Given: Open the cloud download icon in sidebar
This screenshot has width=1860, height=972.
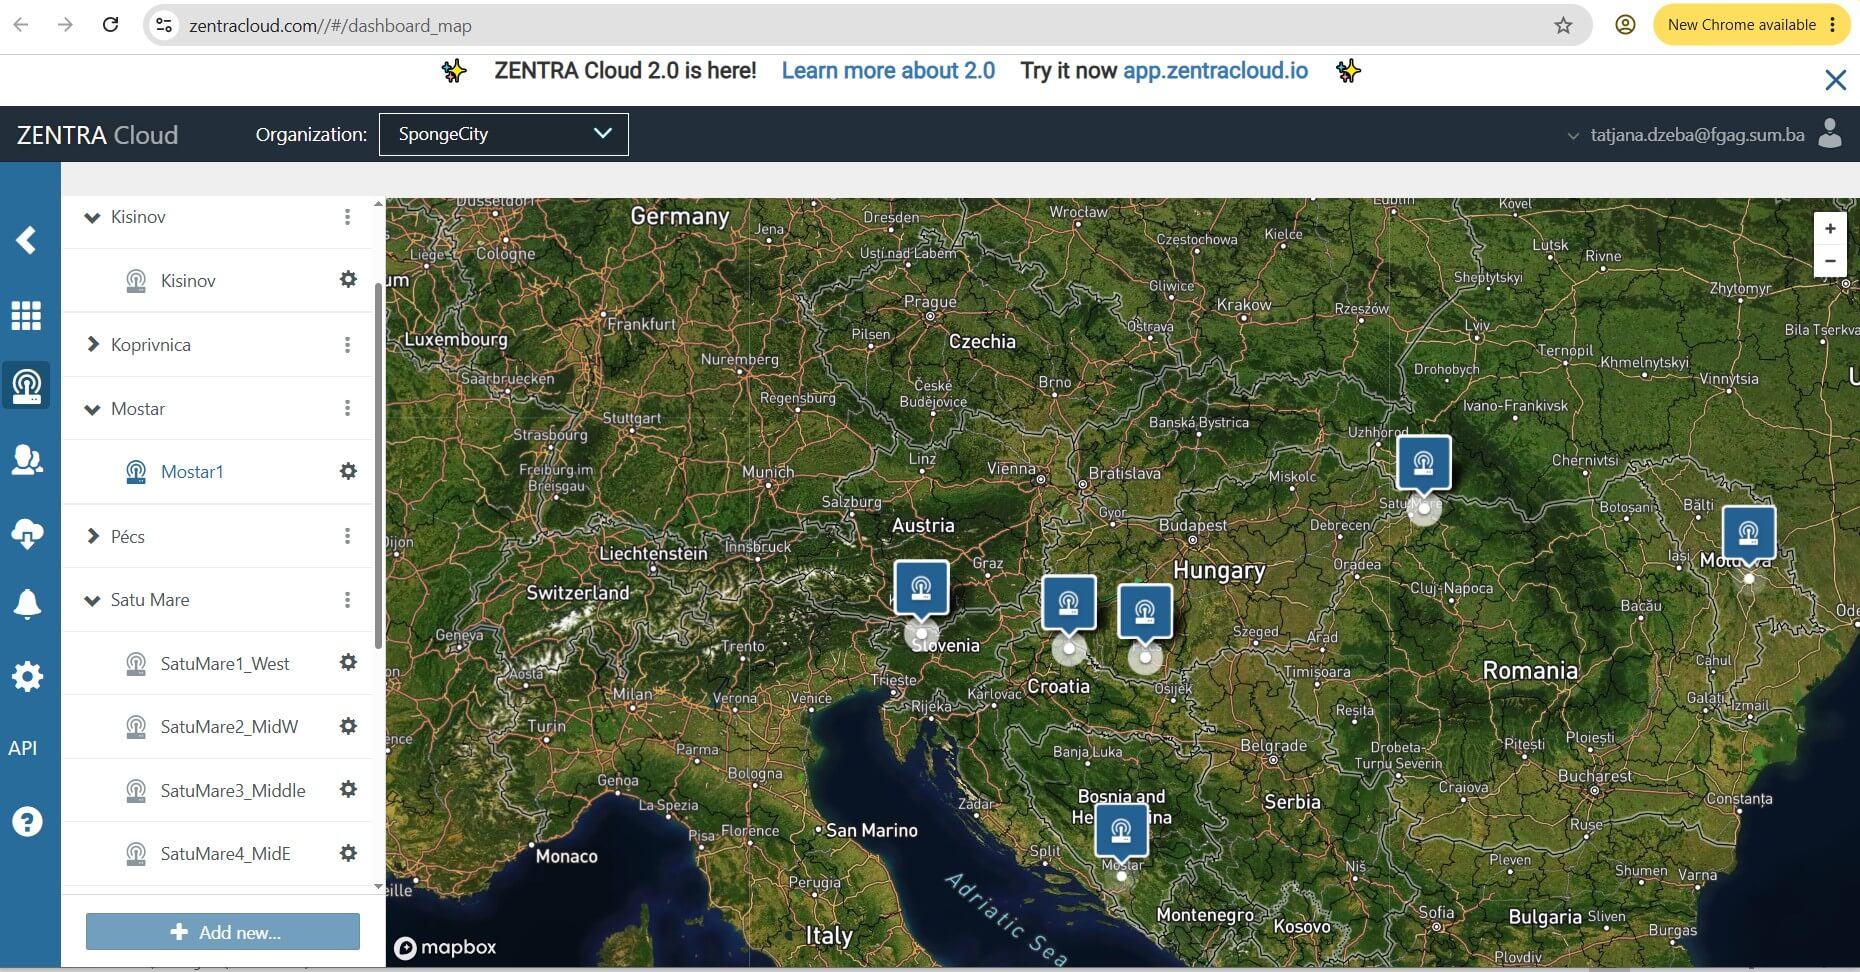Looking at the screenshot, I should point(26,533).
